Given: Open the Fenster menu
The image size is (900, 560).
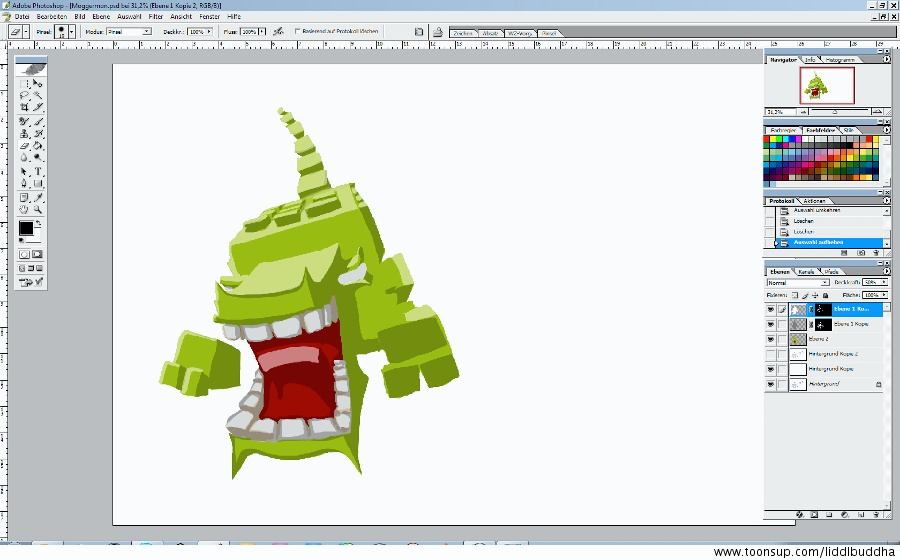Looking at the screenshot, I should pyautogui.click(x=210, y=17).
